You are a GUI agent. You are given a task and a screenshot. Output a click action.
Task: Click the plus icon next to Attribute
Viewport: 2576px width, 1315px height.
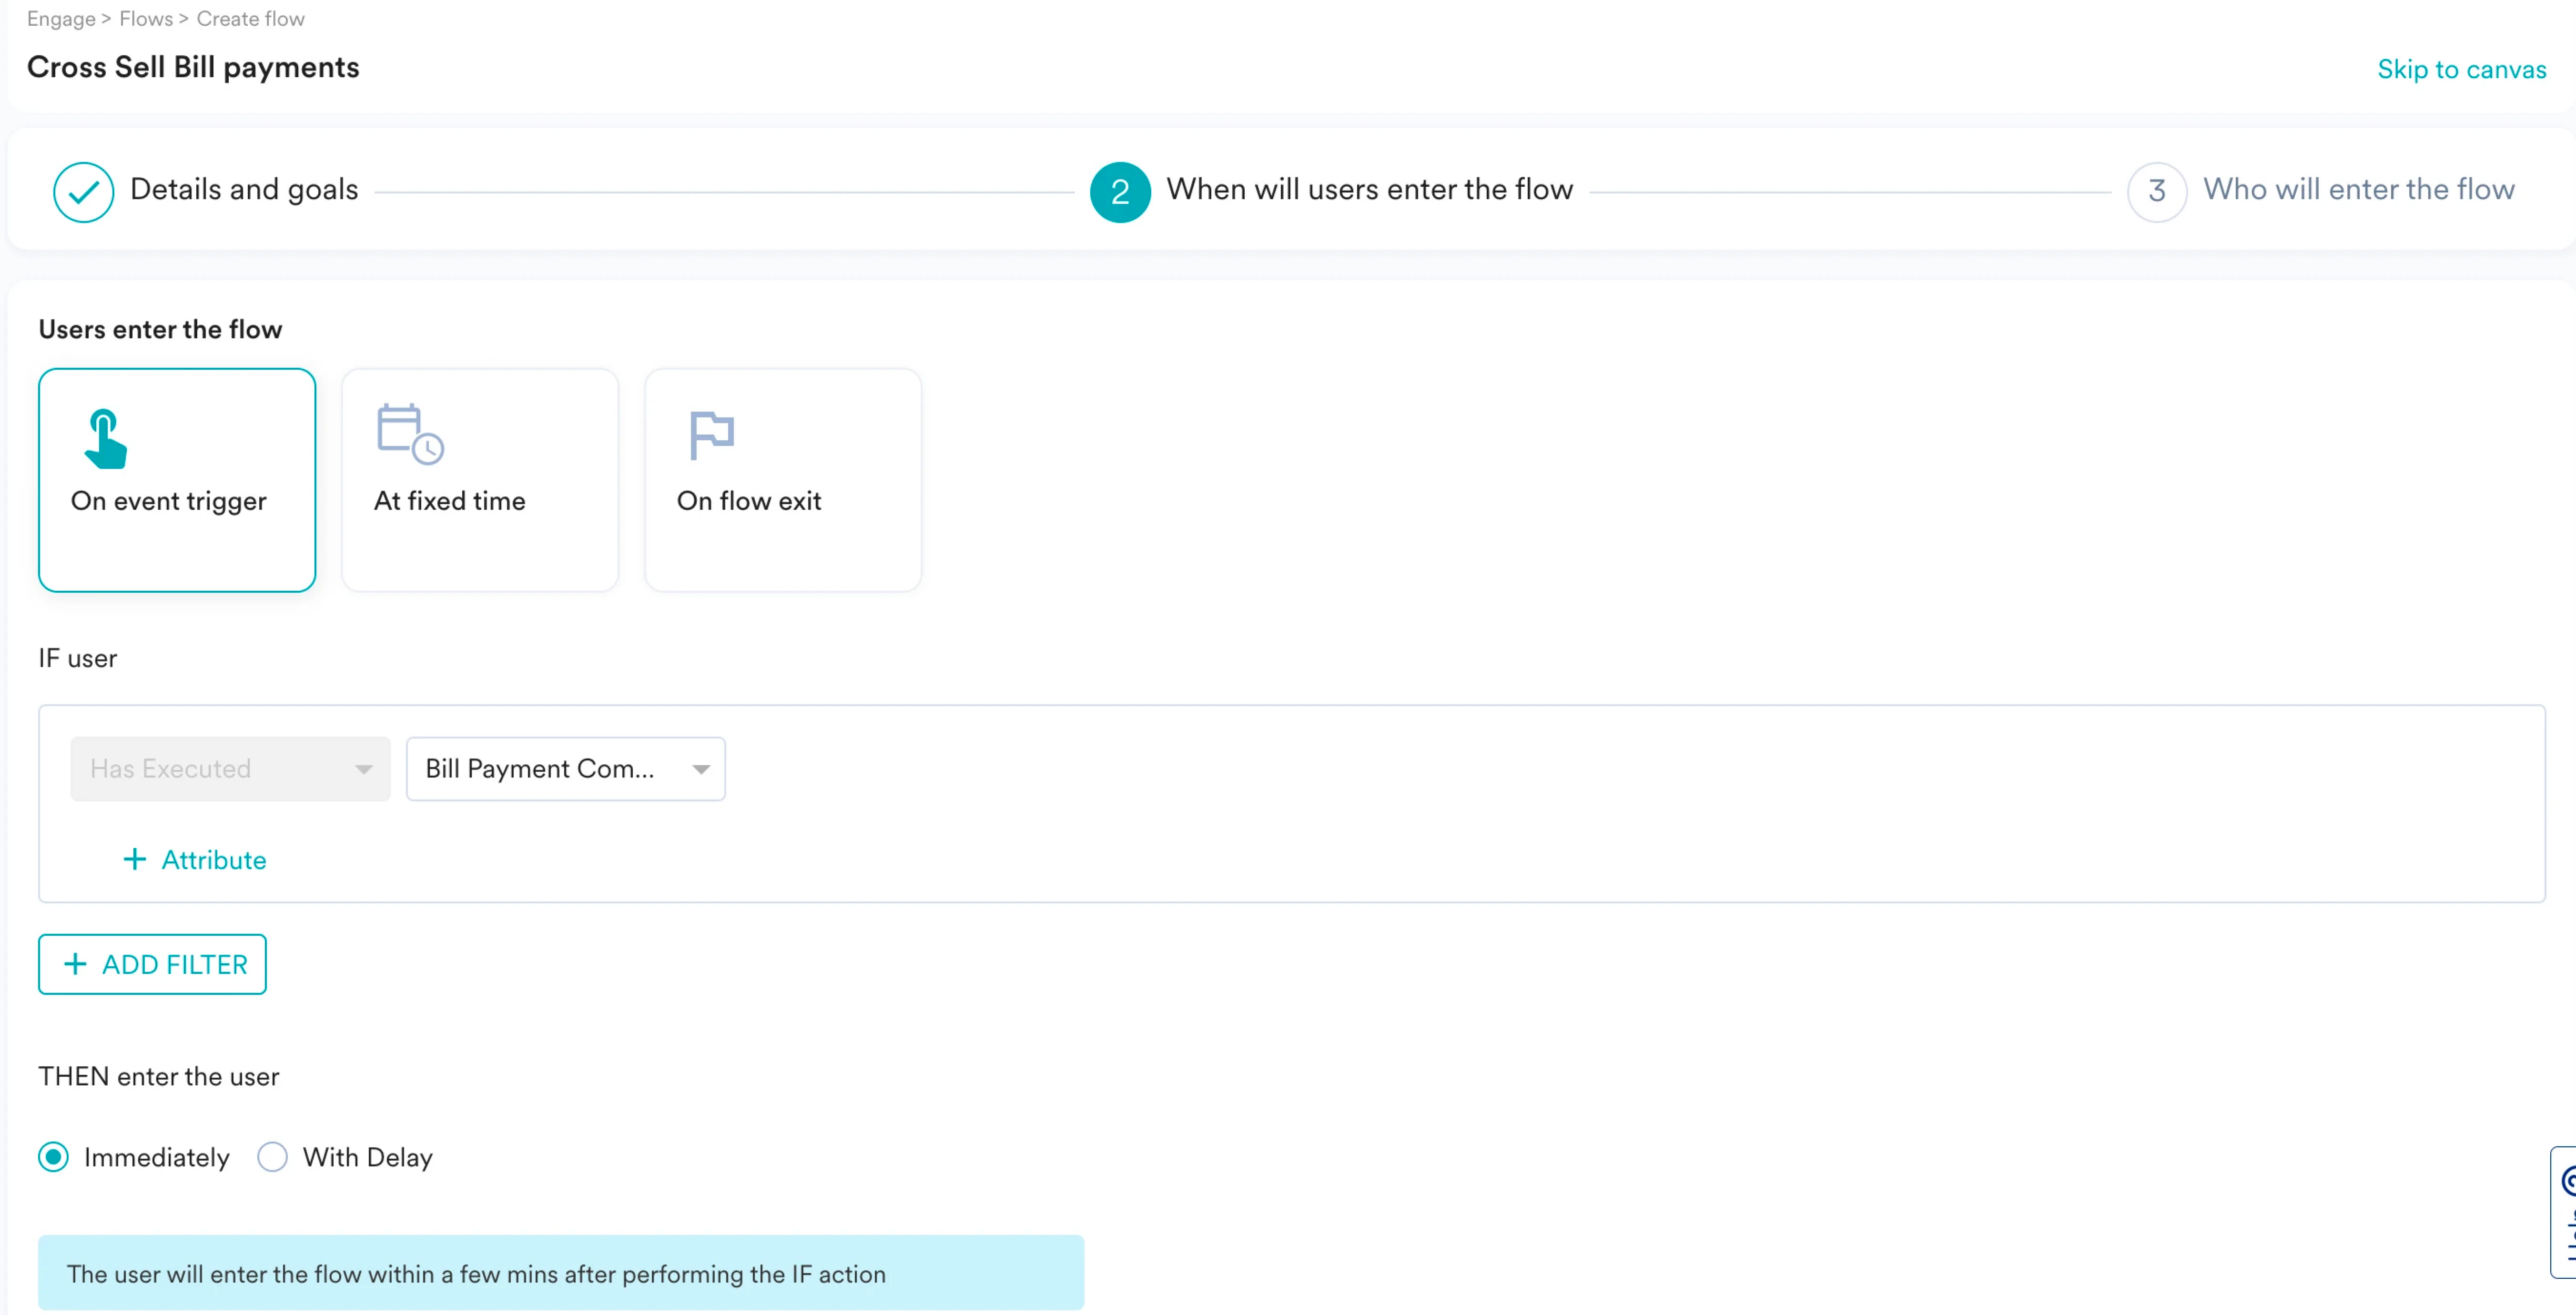134,859
